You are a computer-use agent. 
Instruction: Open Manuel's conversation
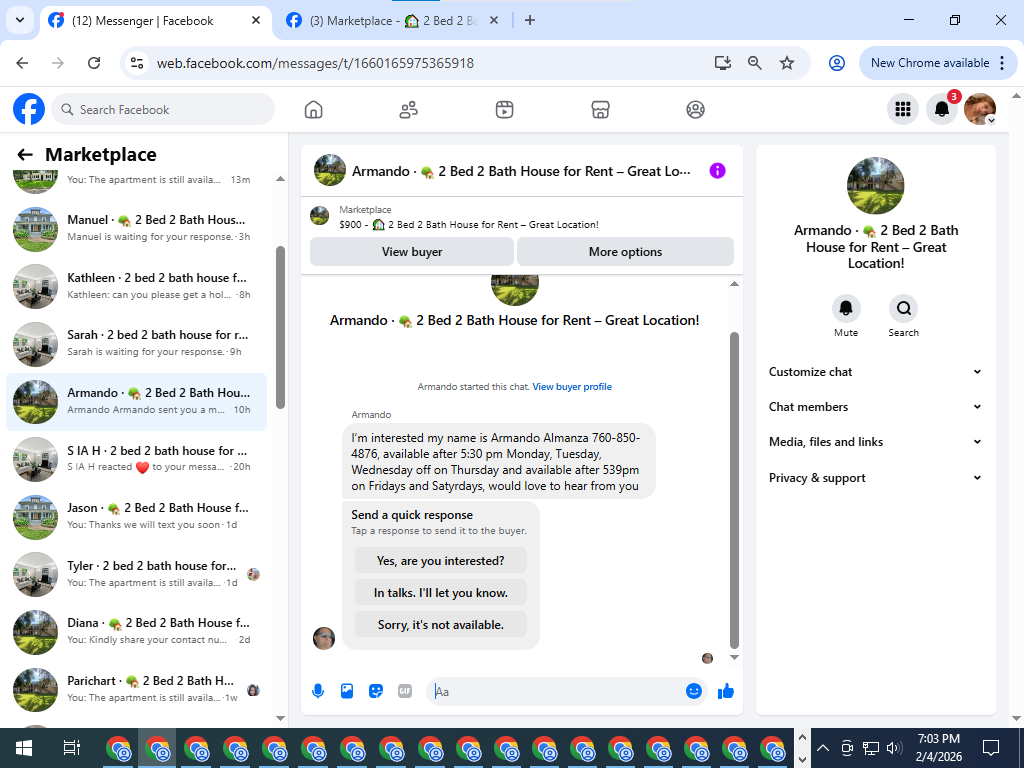pos(136,229)
